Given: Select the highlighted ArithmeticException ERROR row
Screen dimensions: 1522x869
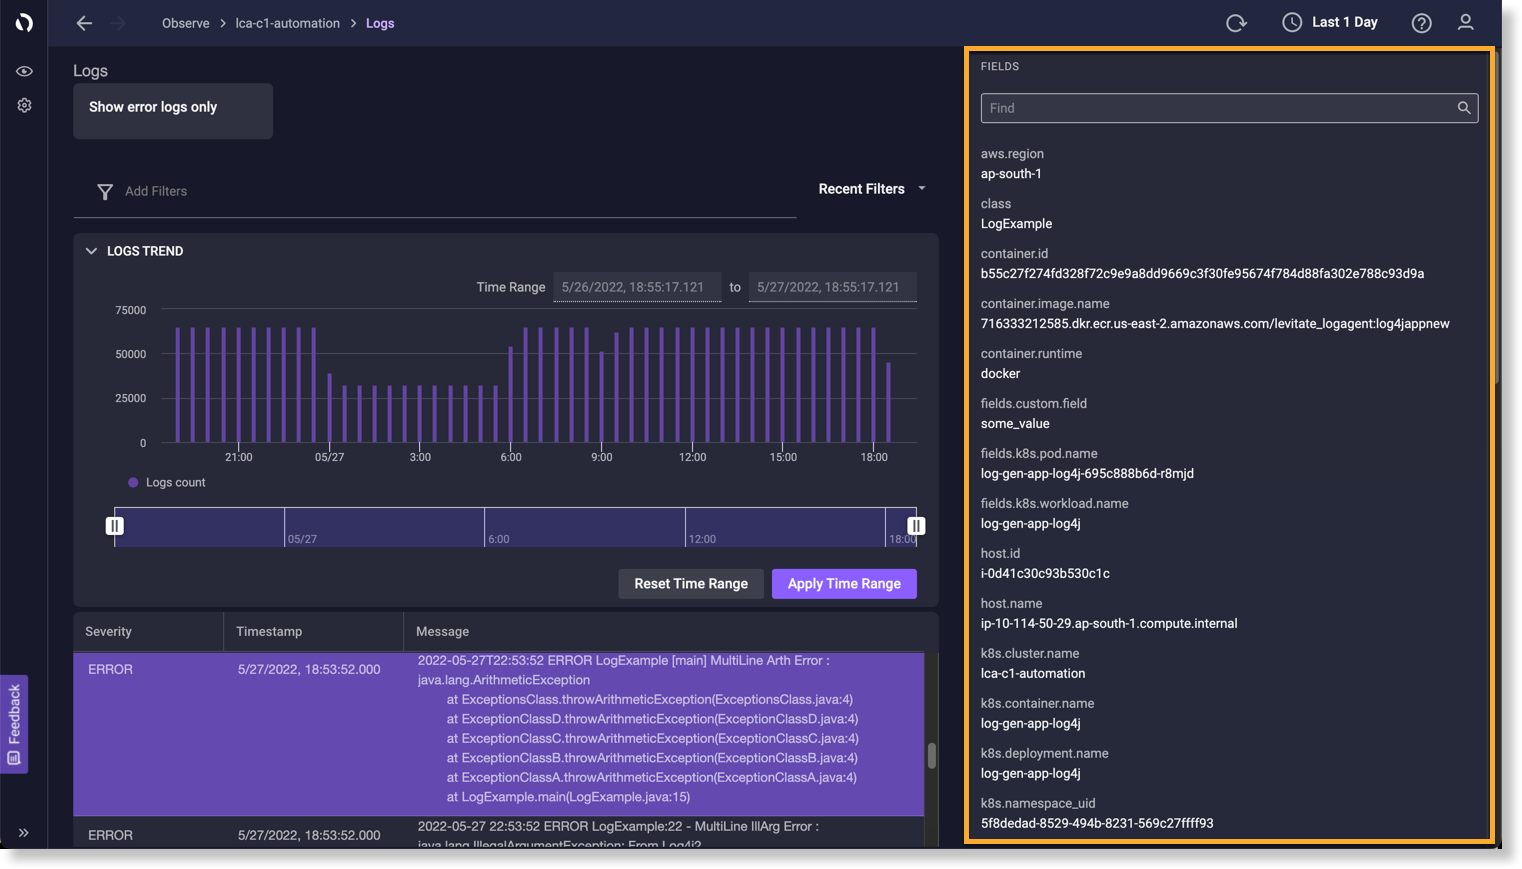Looking at the screenshot, I should click(x=499, y=734).
